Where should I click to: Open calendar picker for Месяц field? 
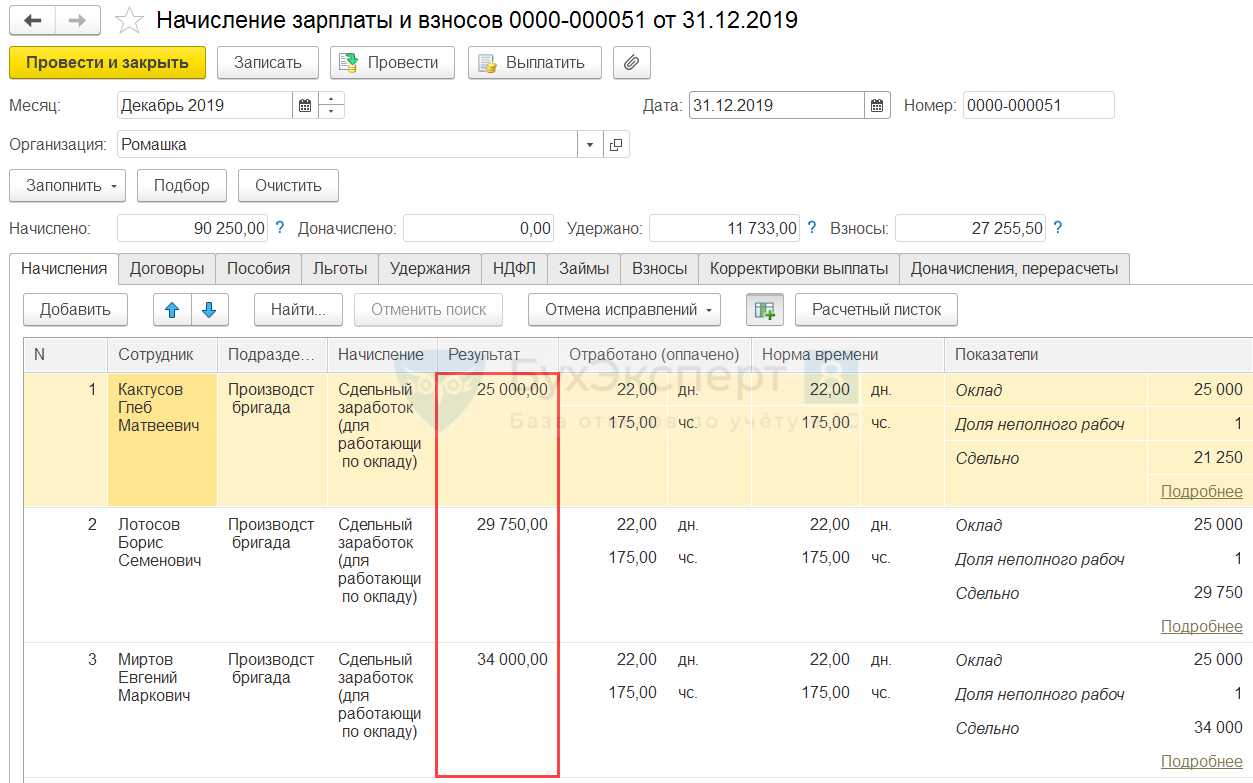tap(305, 106)
